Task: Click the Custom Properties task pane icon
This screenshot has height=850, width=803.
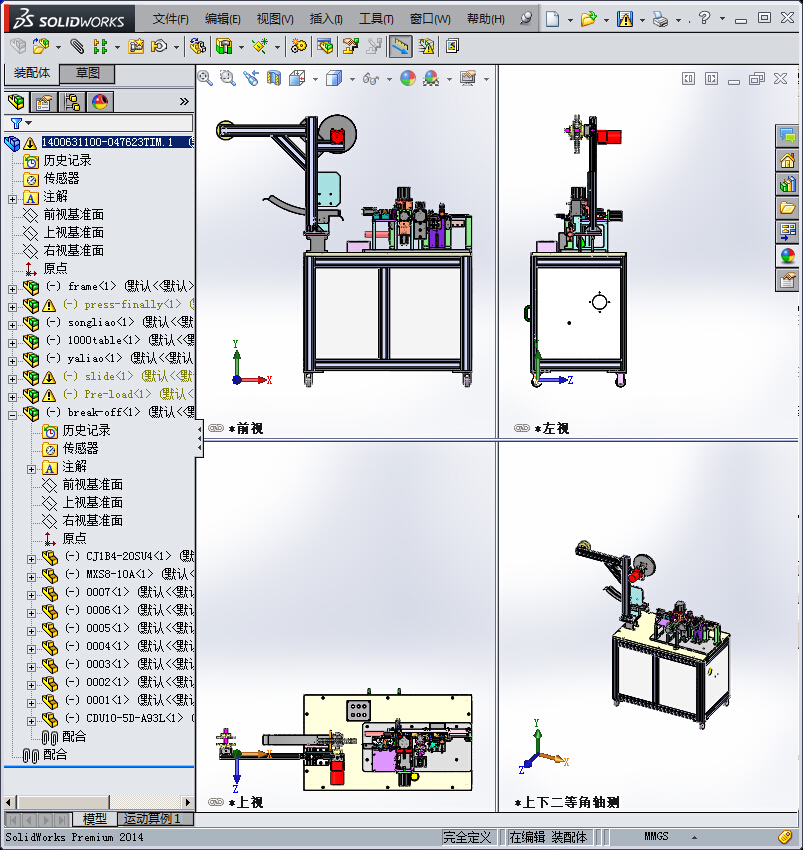Action: coord(787,280)
